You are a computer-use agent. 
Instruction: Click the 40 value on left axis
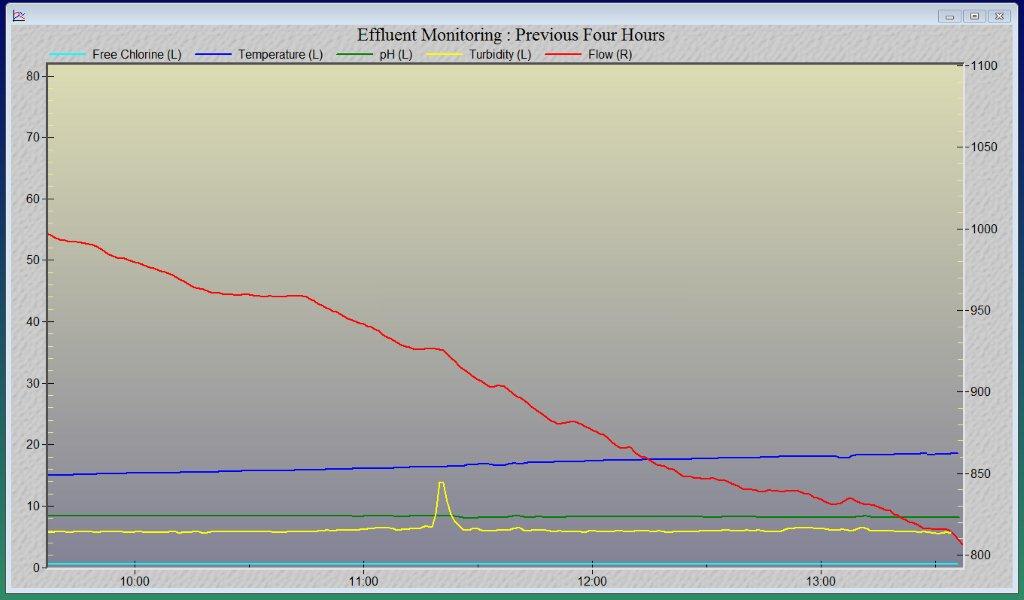[33, 321]
